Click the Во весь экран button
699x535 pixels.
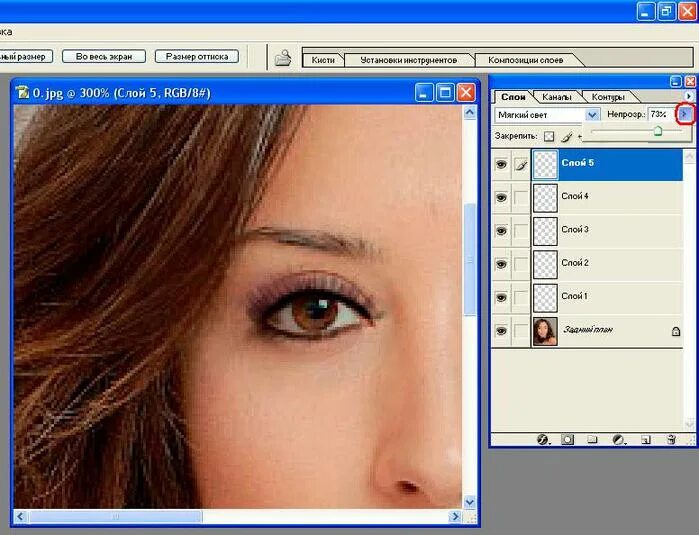[104, 57]
